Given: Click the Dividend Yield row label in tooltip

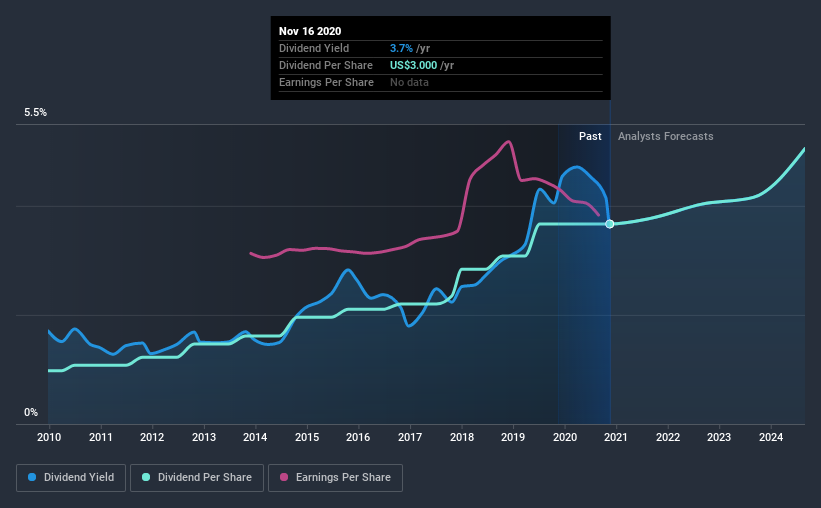Looking at the screenshot, I should (314, 48).
